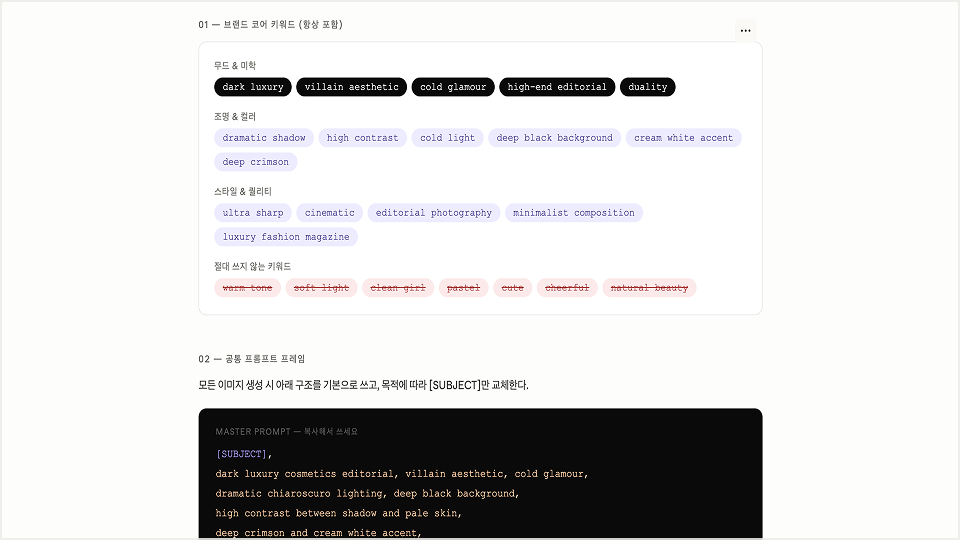Viewport: 960px width, 540px height.
Task: Select the 'duality' keyword tag
Action: [648, 87]
